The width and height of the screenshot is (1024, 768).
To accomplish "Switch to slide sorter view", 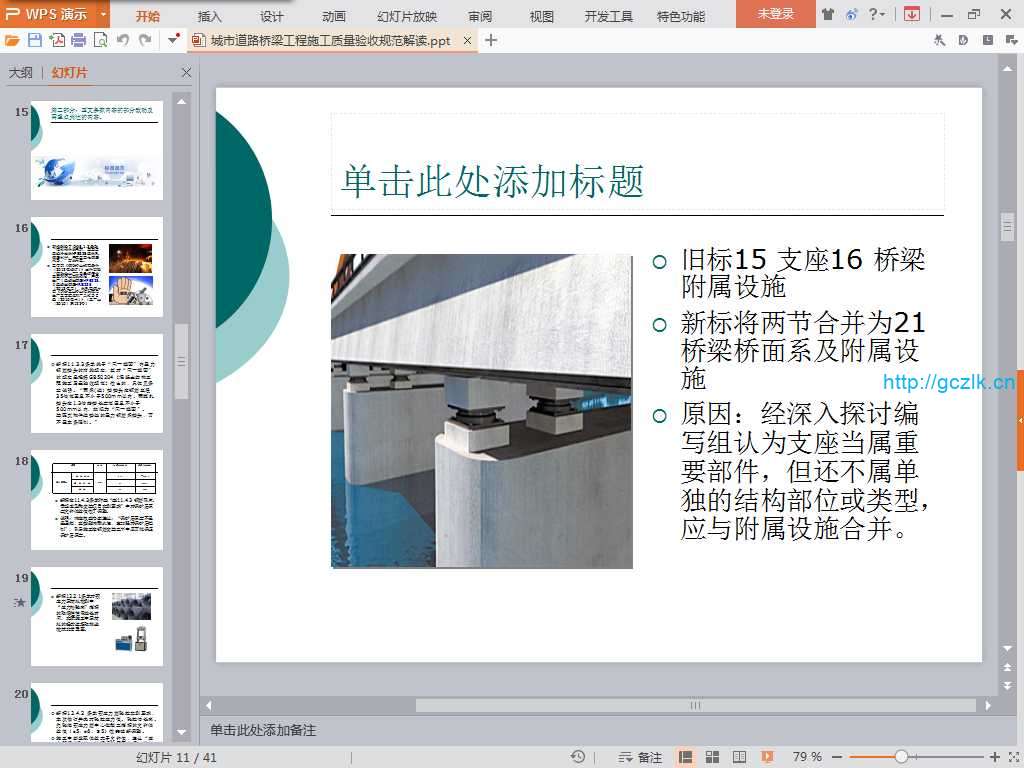I will click(713, 757).
